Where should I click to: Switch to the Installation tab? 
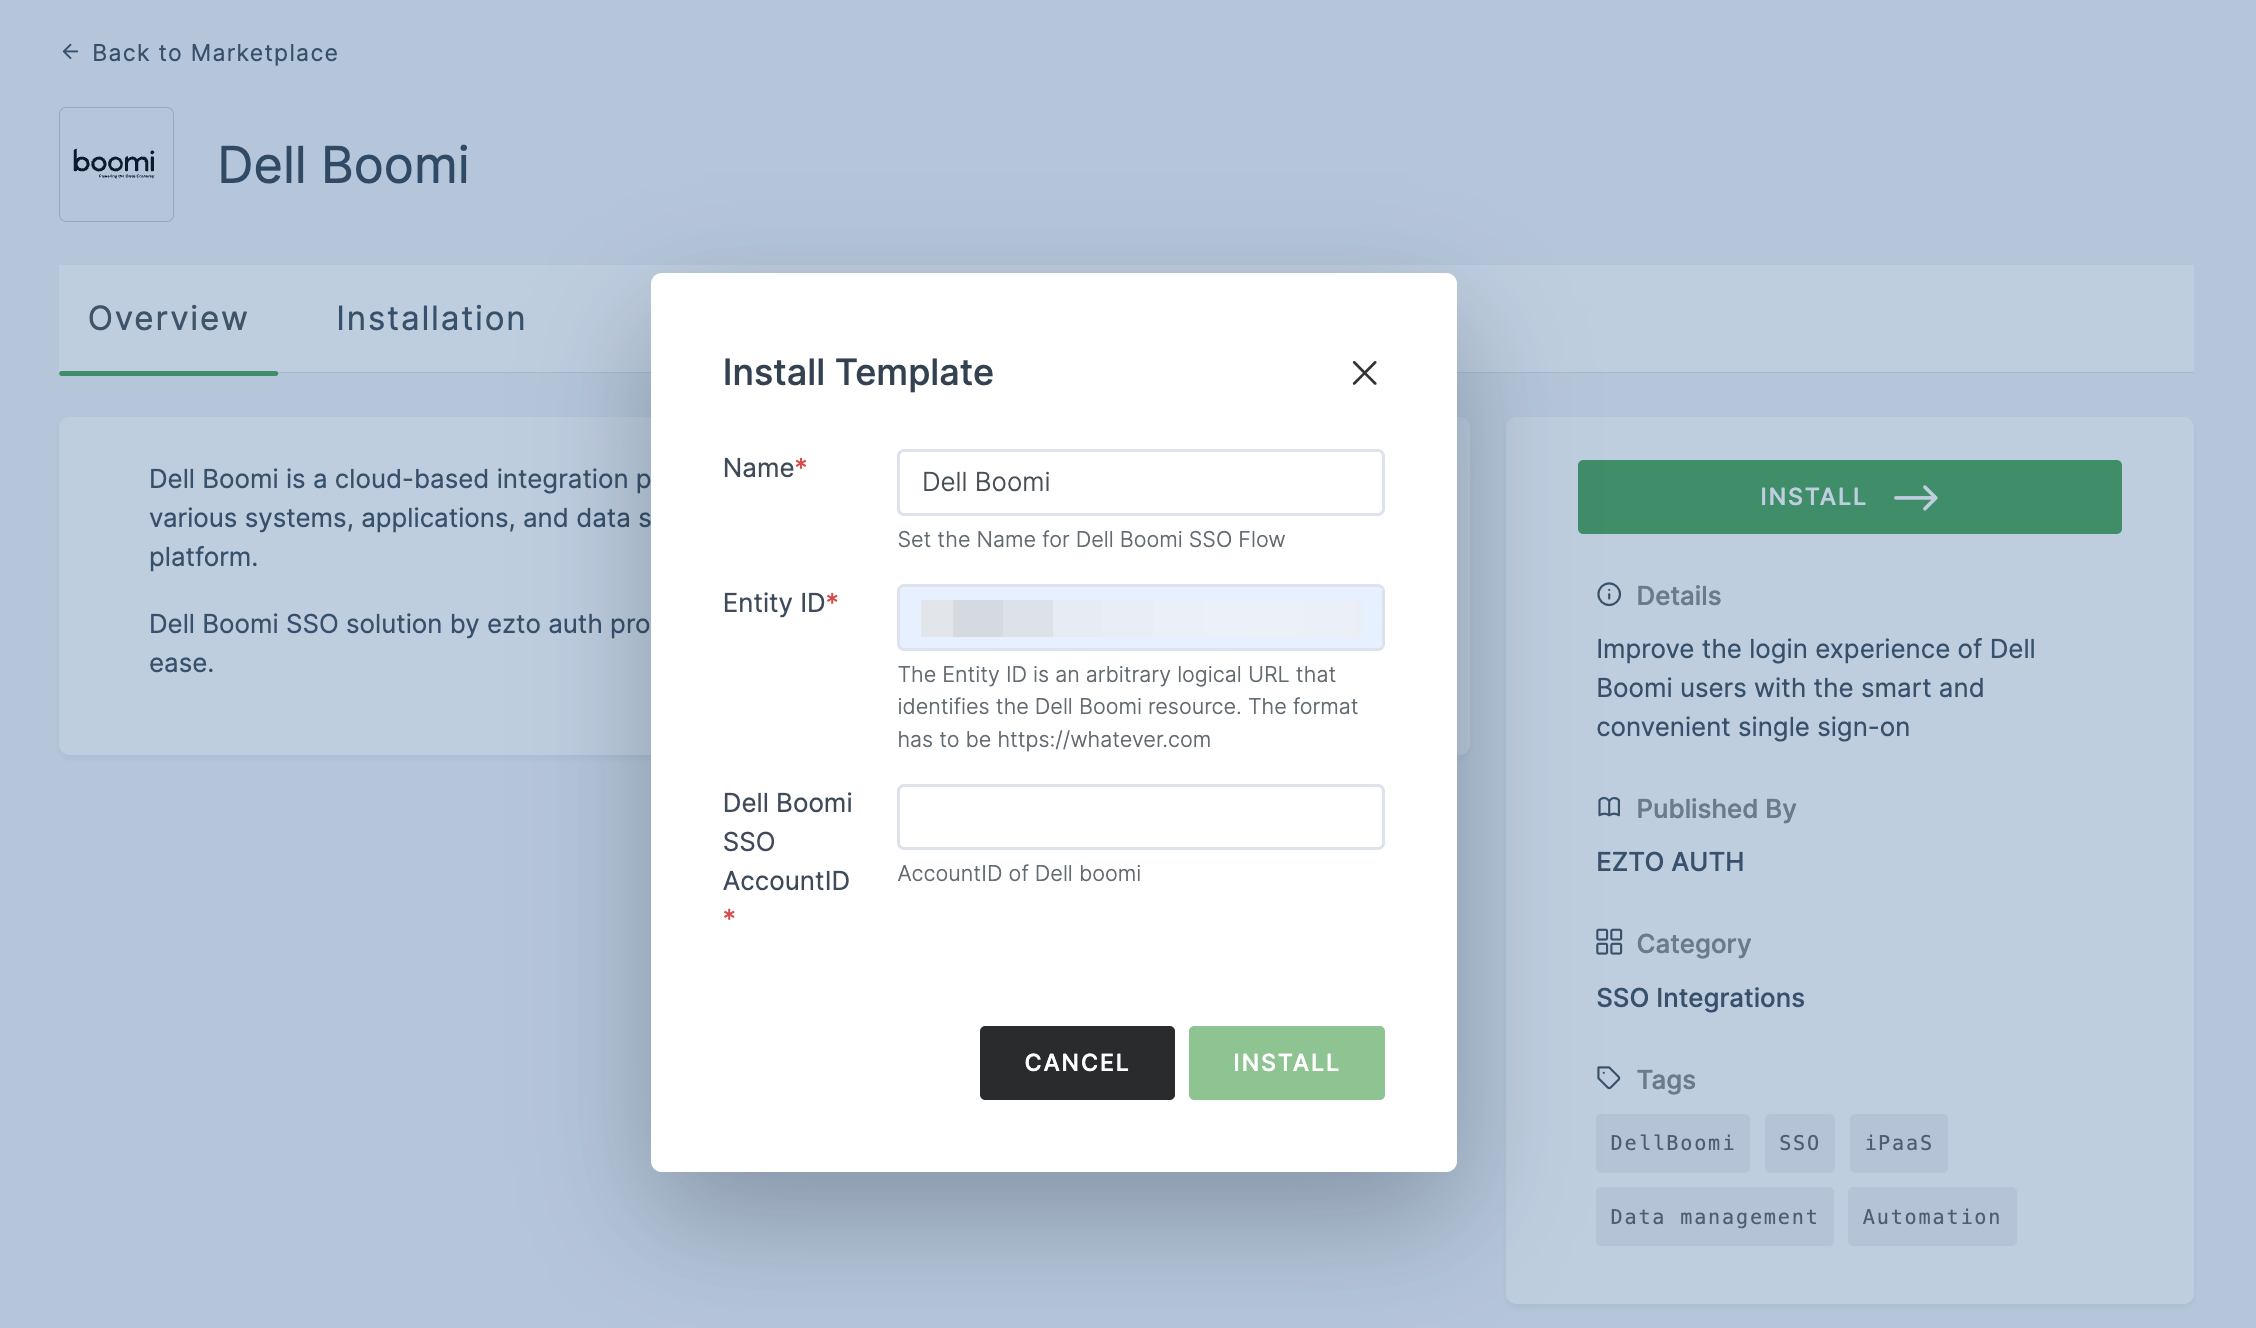tap(431, 318)
